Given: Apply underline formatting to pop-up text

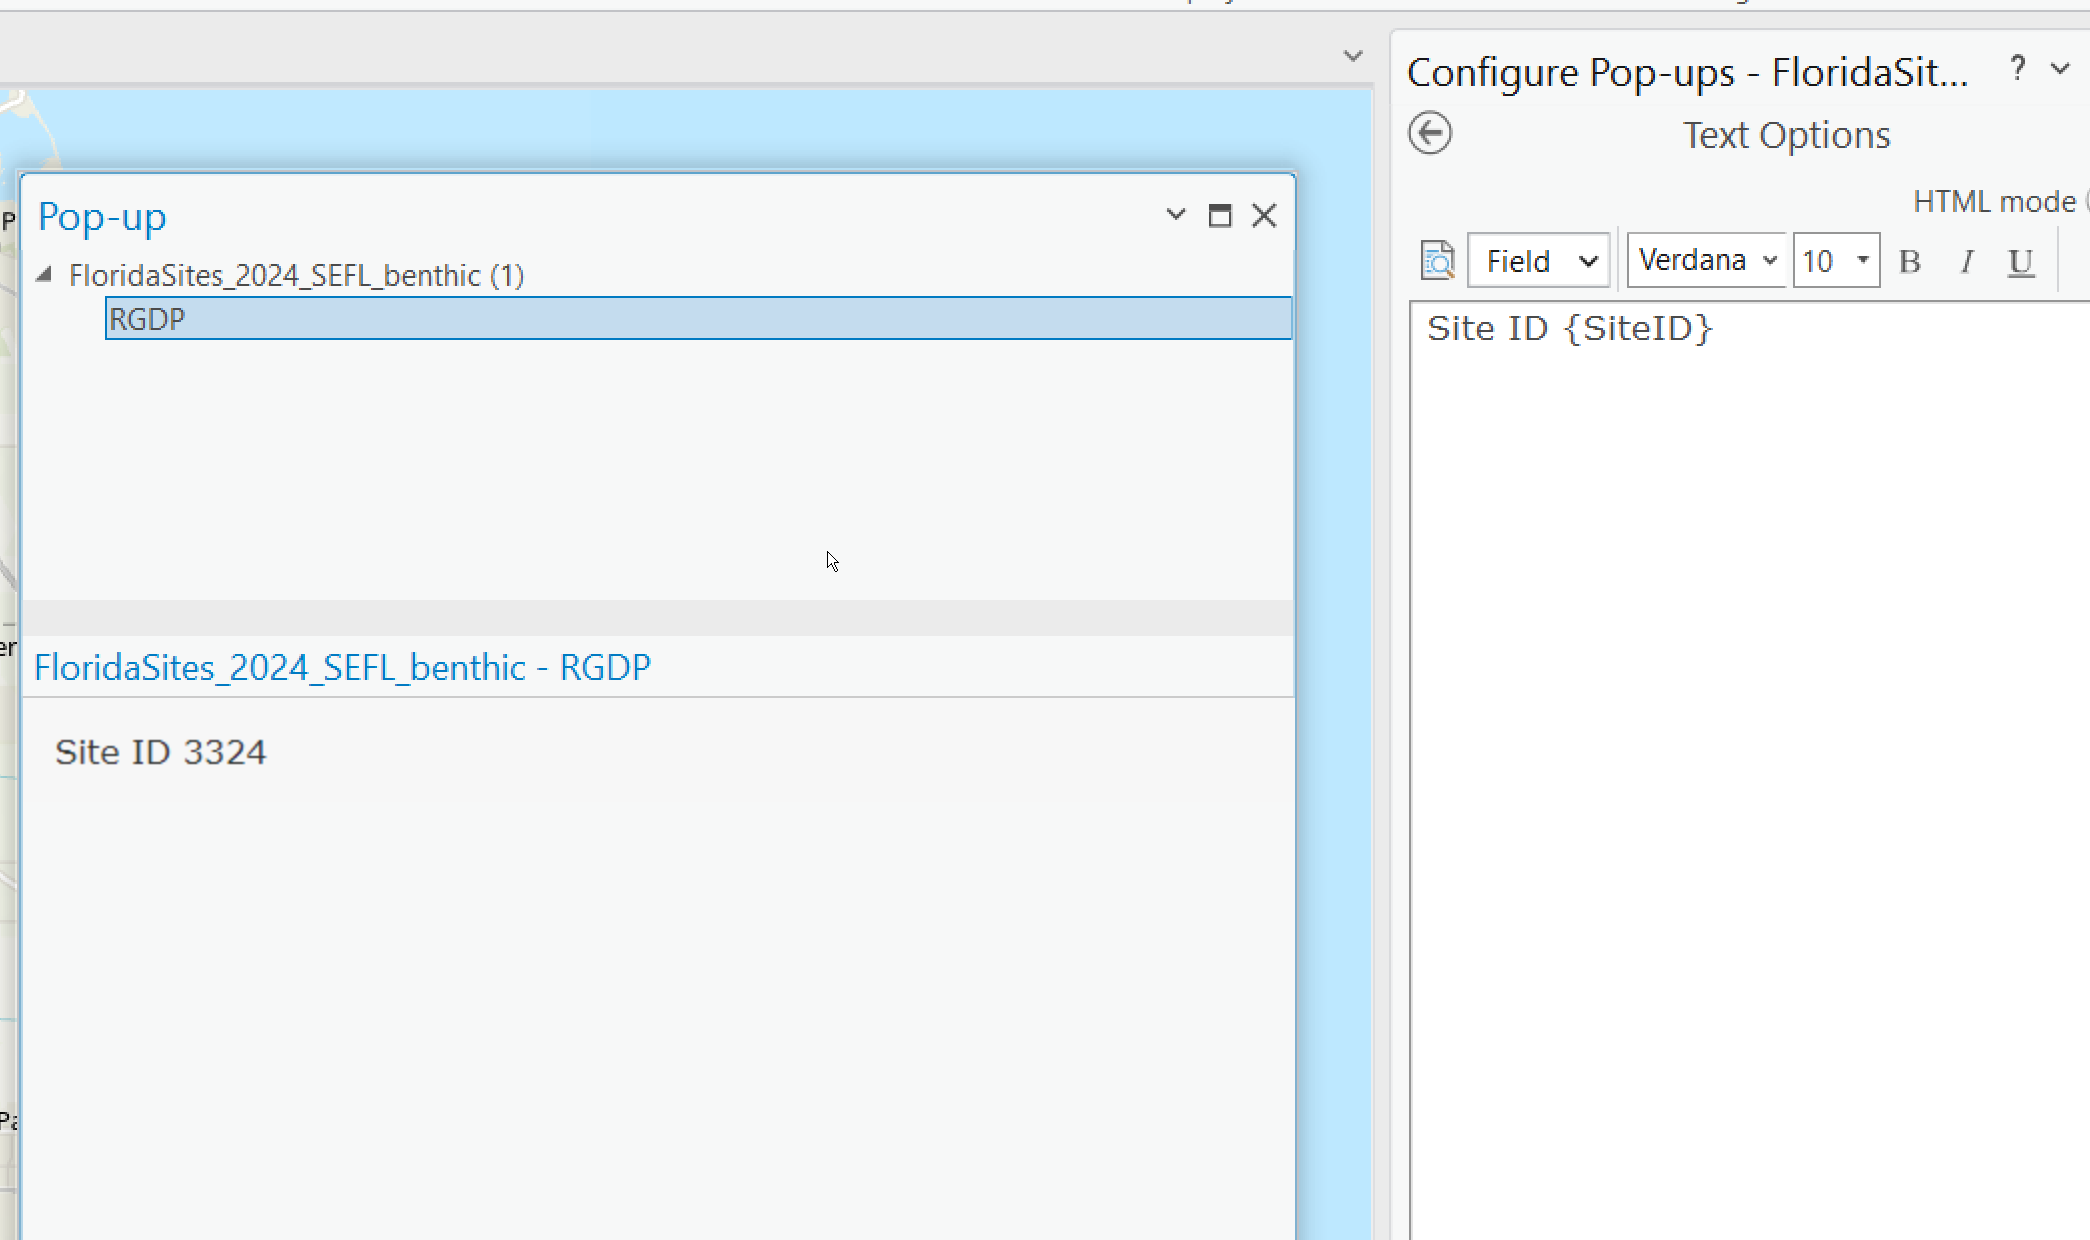Looking at the screenshot, I should pos(2022,262).
